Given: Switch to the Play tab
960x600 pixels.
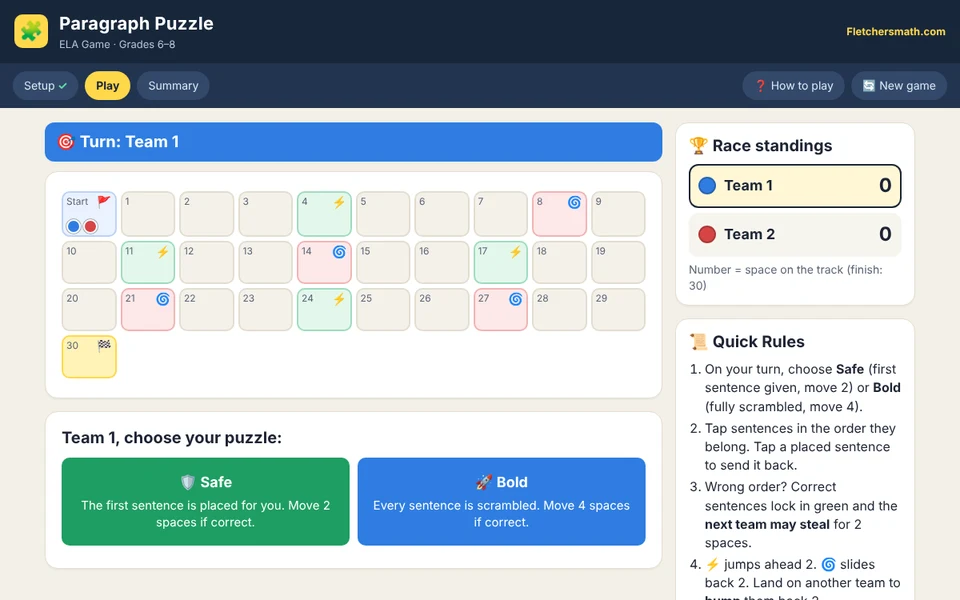Looking at the screenshot, I should (107, 86).
